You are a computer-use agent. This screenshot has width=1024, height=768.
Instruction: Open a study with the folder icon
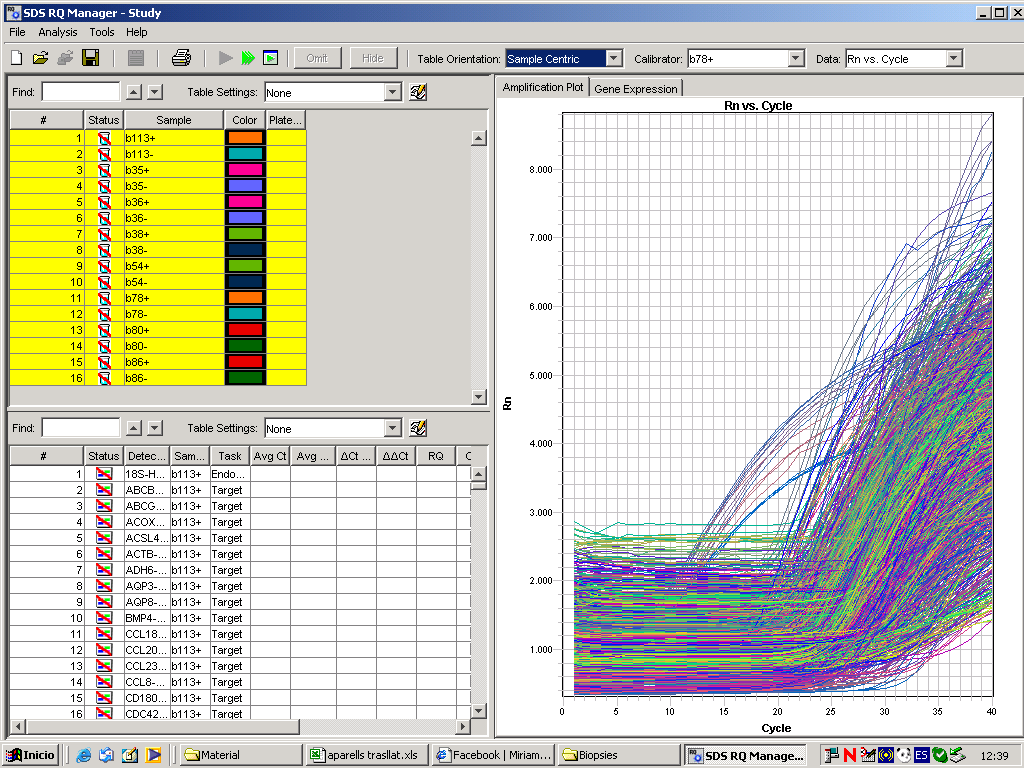point(40,58)
